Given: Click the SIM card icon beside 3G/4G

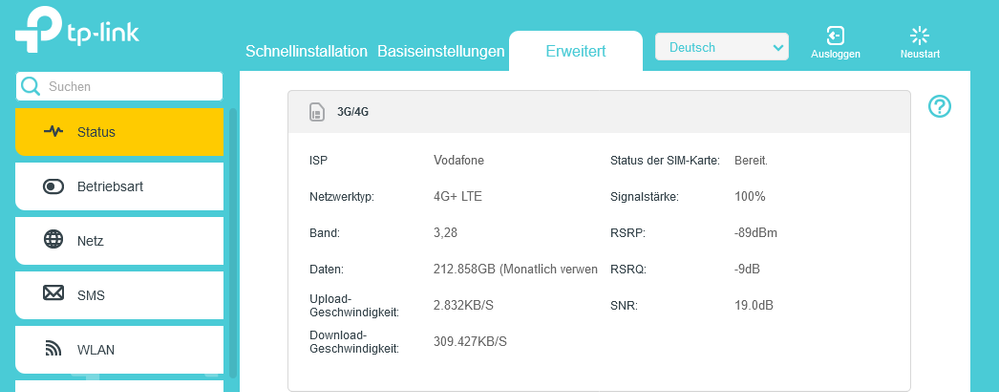Looking at the screenshot, I should coord(317,112).
